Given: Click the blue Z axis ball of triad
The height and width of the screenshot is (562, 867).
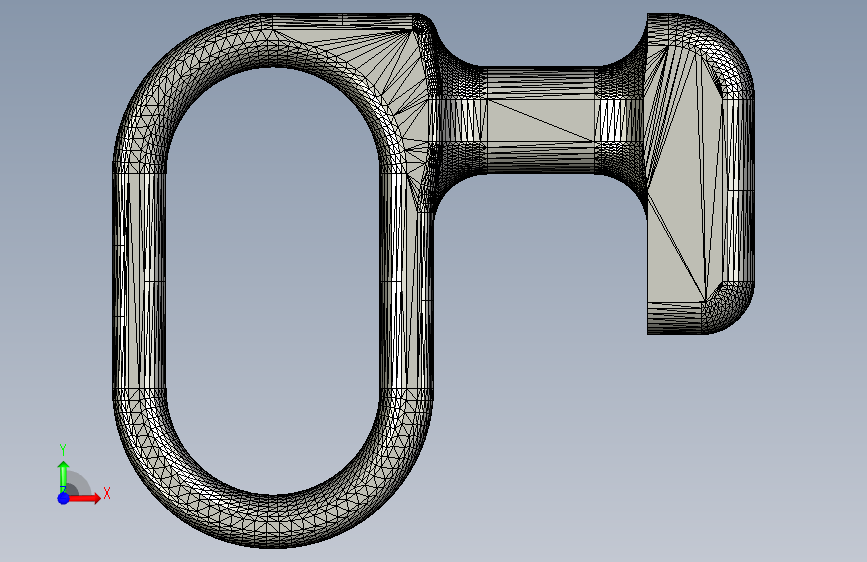Looking at the screenshot, I should pos(64,498).
